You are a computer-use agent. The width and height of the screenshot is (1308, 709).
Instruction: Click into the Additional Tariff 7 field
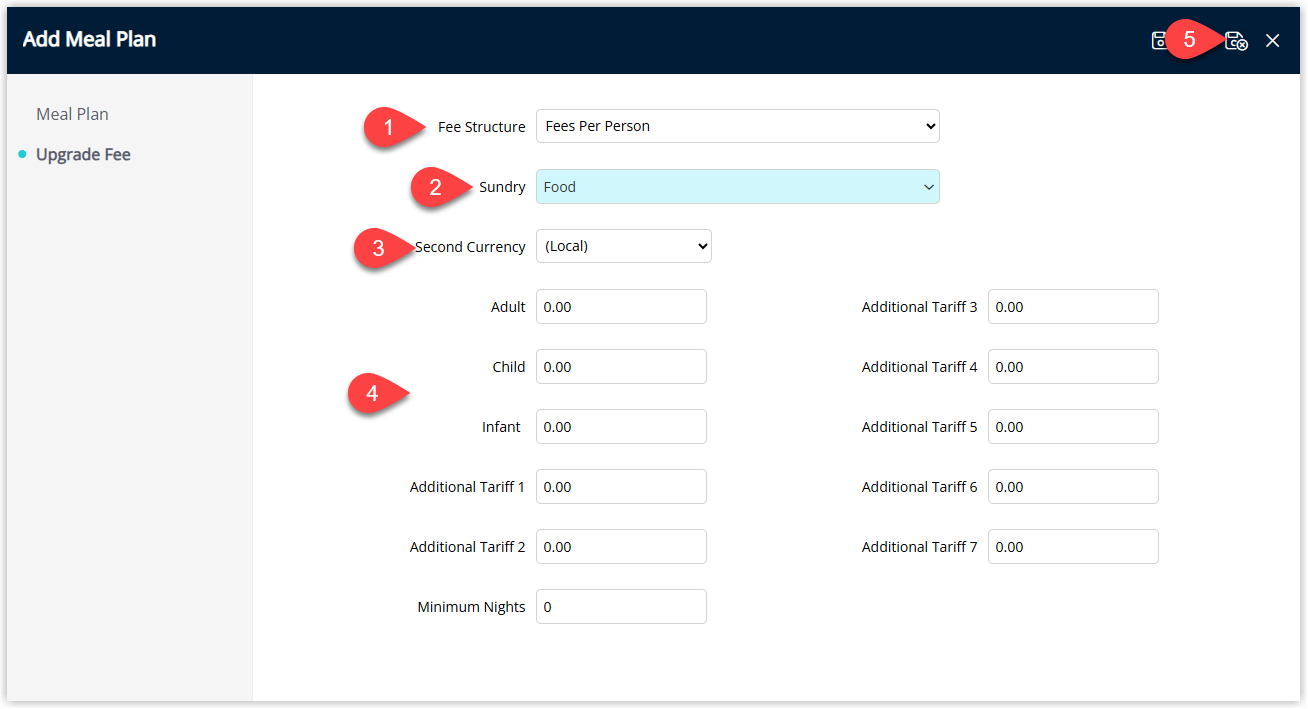pos(1073,547)
